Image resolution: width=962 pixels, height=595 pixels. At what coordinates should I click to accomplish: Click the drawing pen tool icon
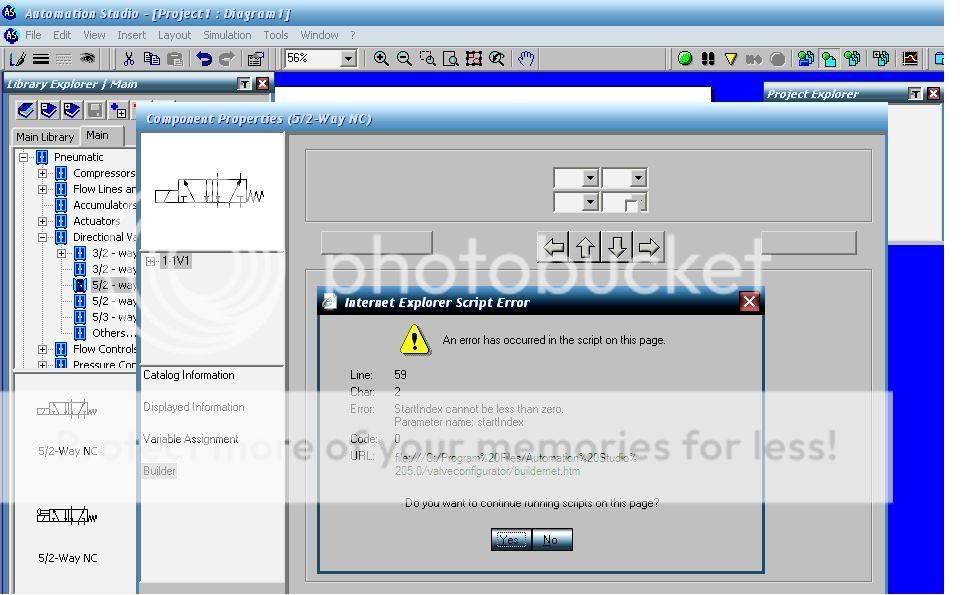[18, 59]
